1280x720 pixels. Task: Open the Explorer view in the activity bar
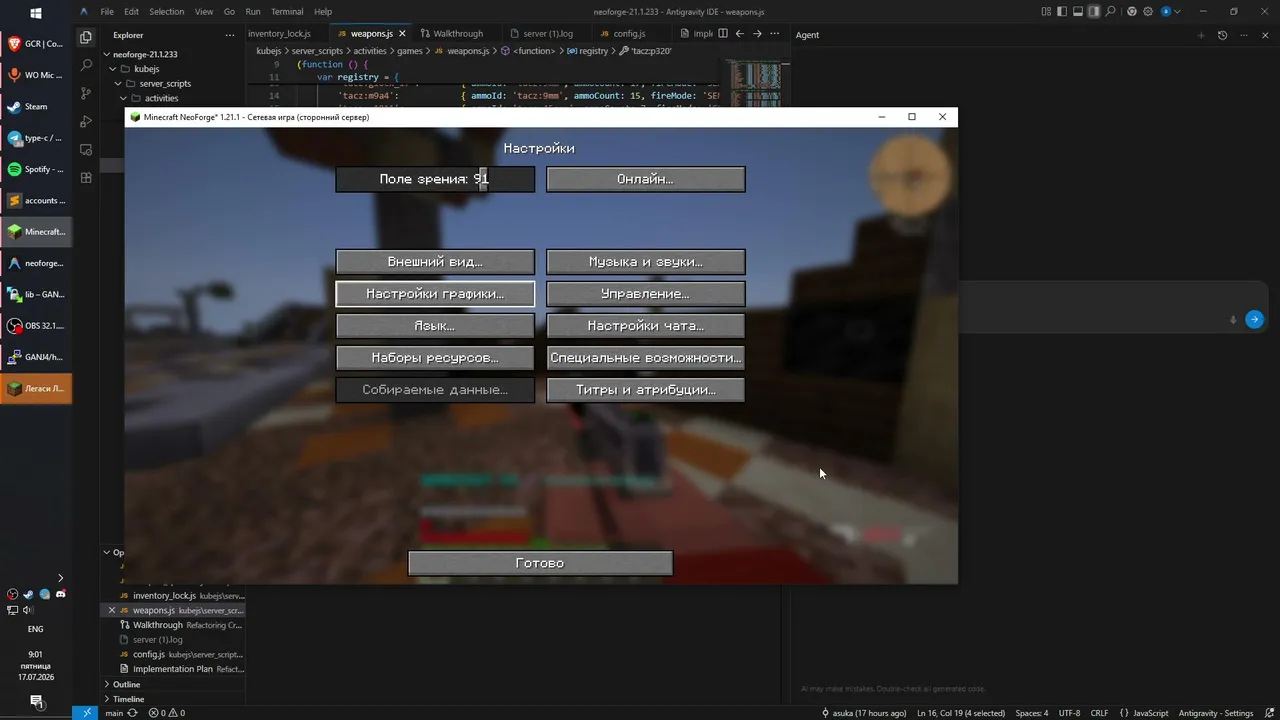[86, 37]
